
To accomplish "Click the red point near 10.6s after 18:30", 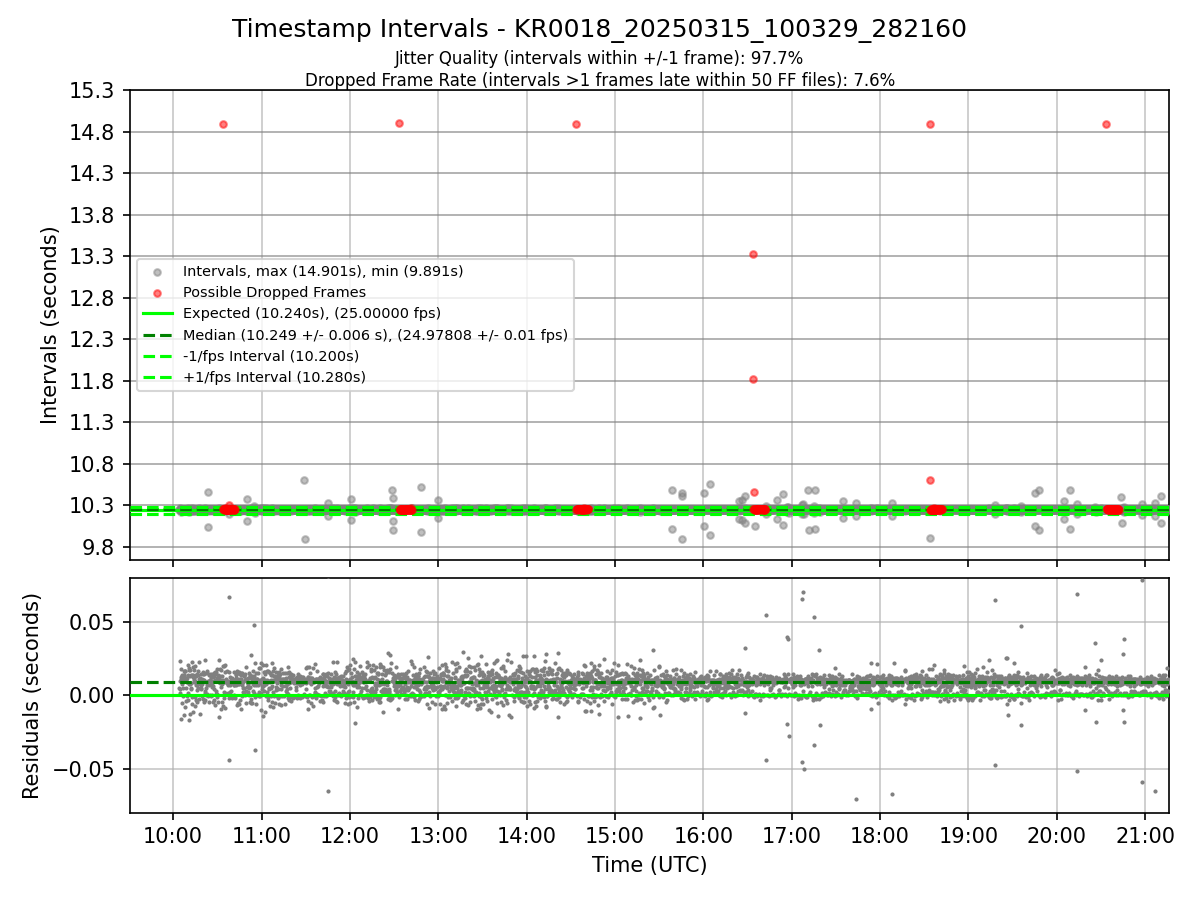I will 930,480.
